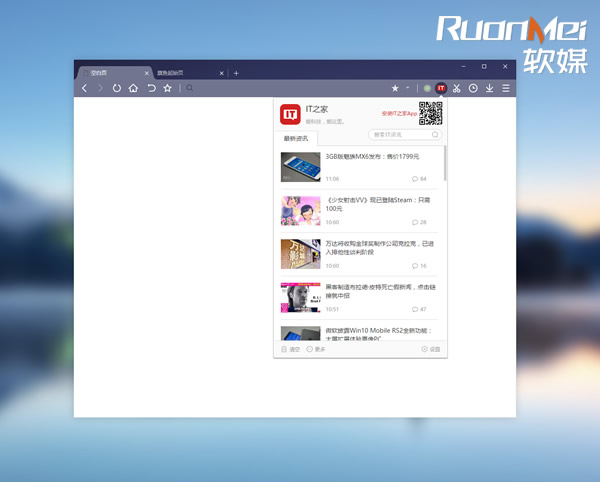Switch to the second browser tab
Image resolution: width=600 pixels, height=482 pixels.
185,73
